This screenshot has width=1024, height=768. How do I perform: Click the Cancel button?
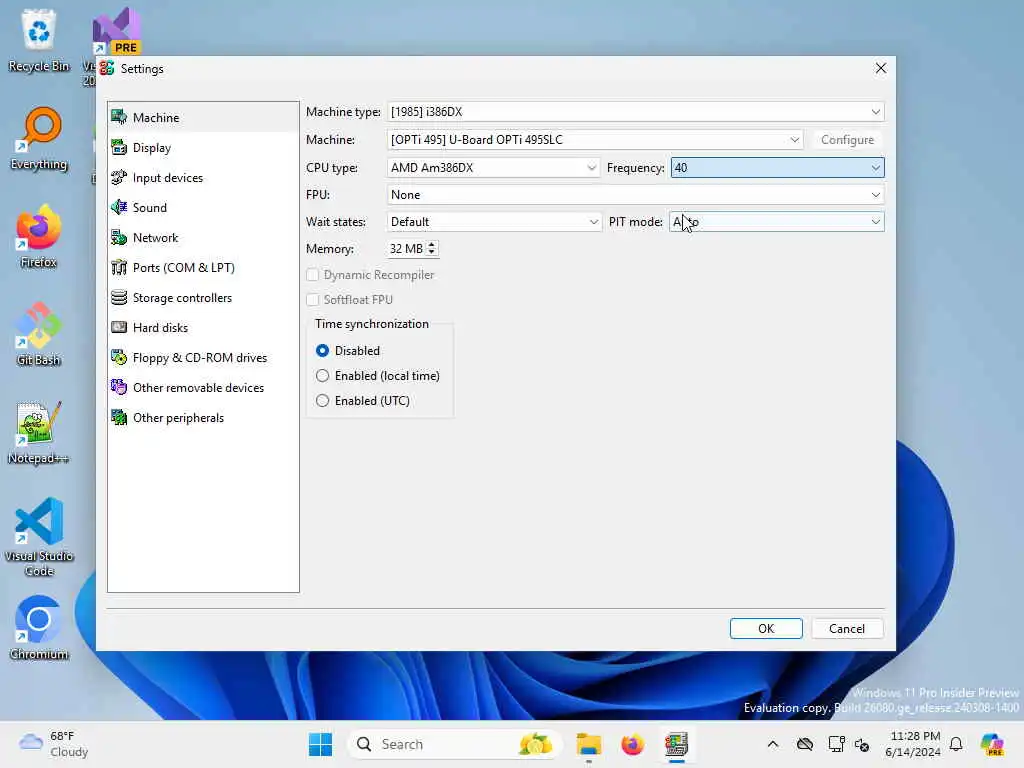coord(847,628)
